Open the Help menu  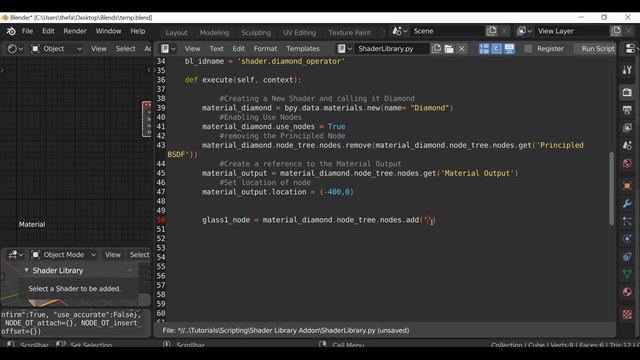[x=138, y=31]
